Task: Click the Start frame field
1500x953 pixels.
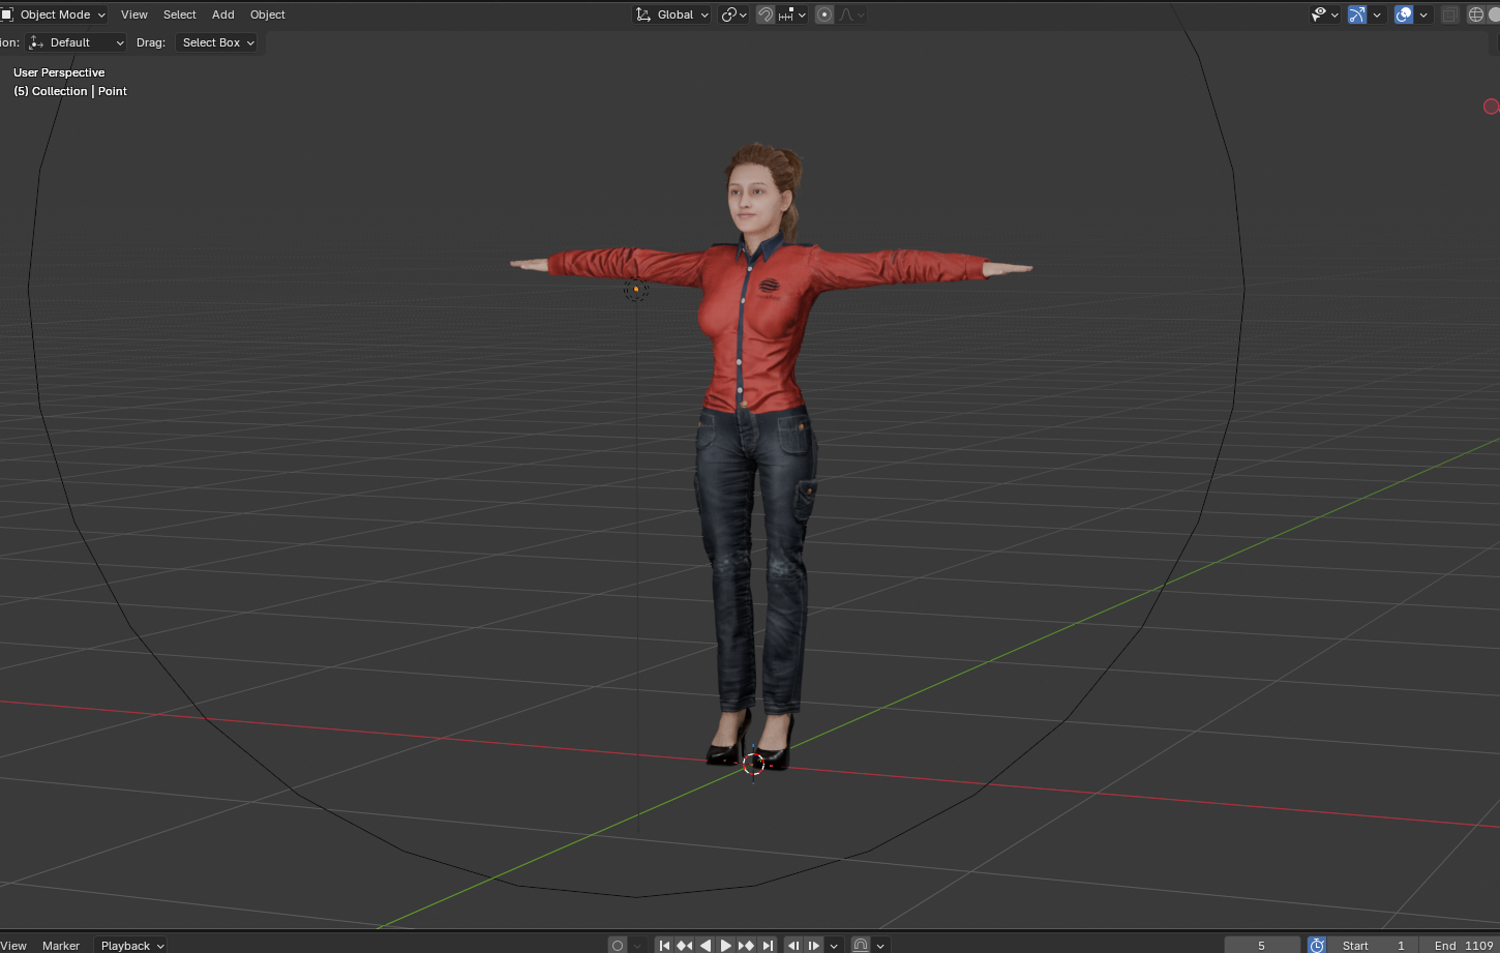Action: coord(1374,945)
